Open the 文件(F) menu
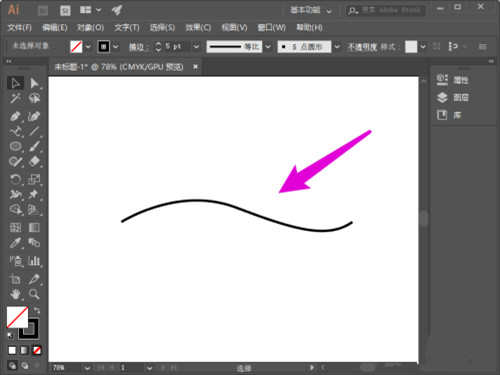500x375 pixels. click(x=19, y=28)
